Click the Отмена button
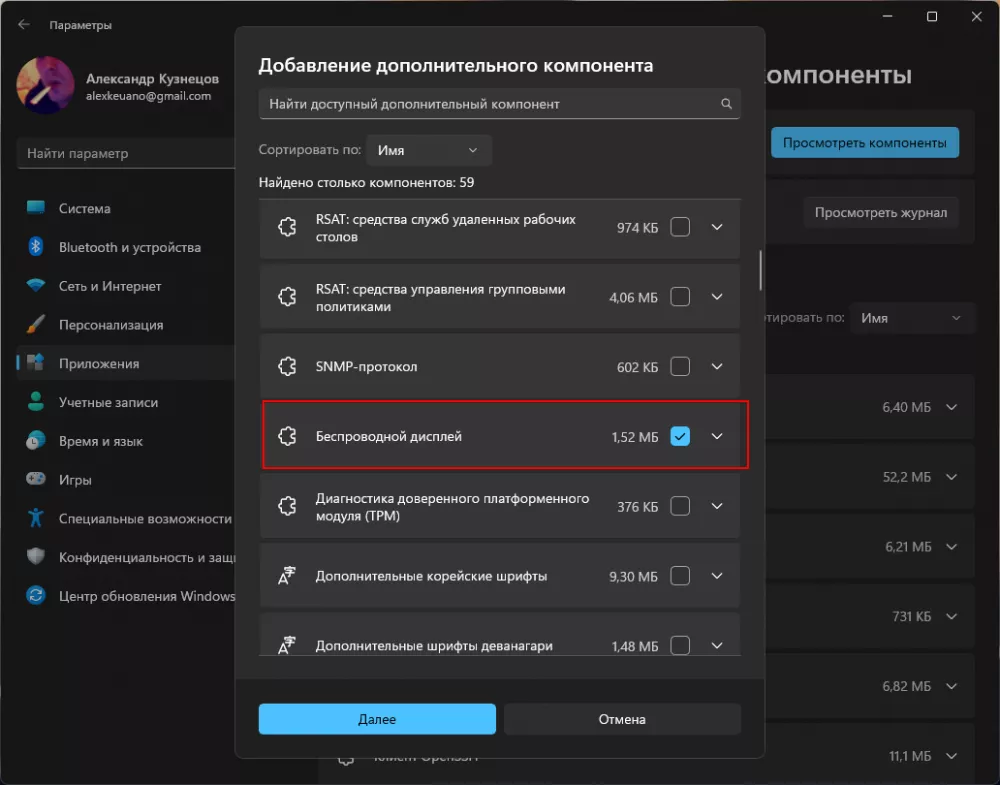The height and width of the screenshot is (785, 1000). pos(622,719)
